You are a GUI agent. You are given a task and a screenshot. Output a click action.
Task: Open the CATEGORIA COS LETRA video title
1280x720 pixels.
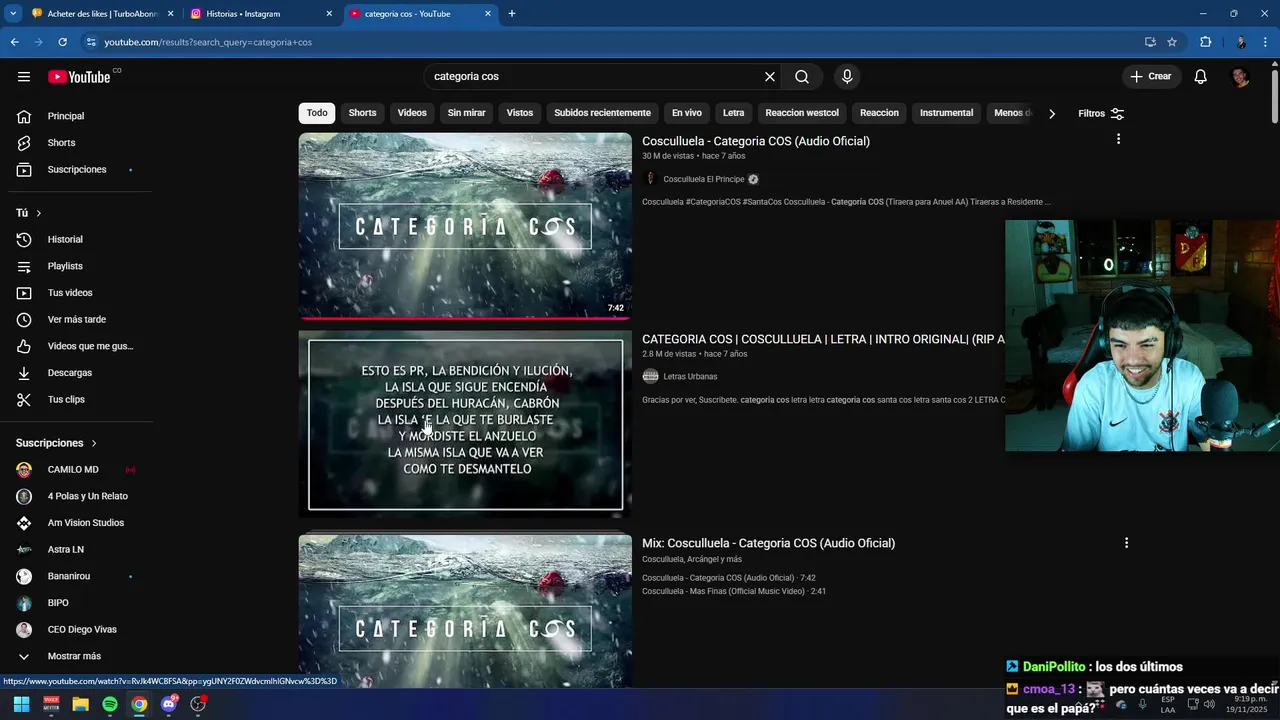coord(823,339)
